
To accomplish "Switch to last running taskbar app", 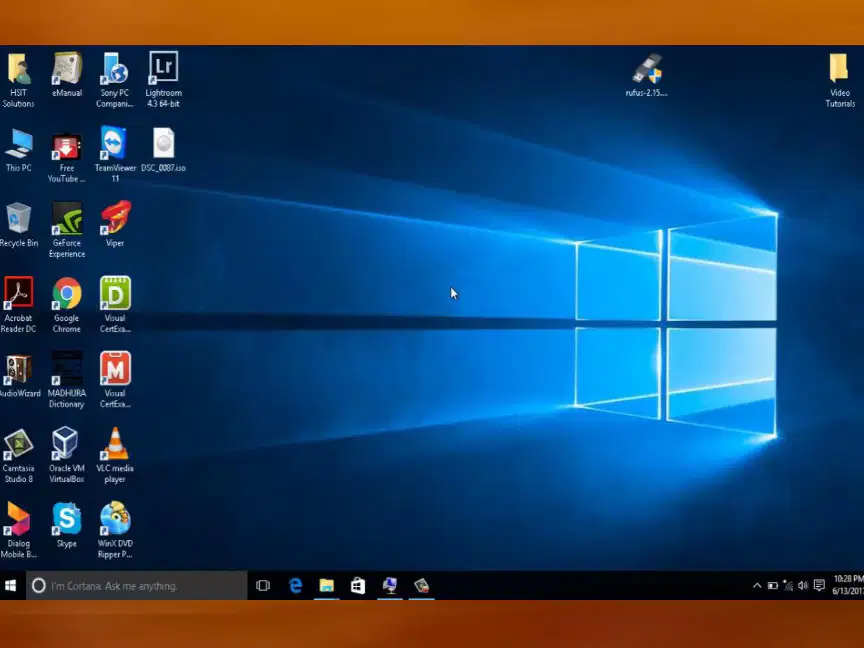I will coord(422,585).
